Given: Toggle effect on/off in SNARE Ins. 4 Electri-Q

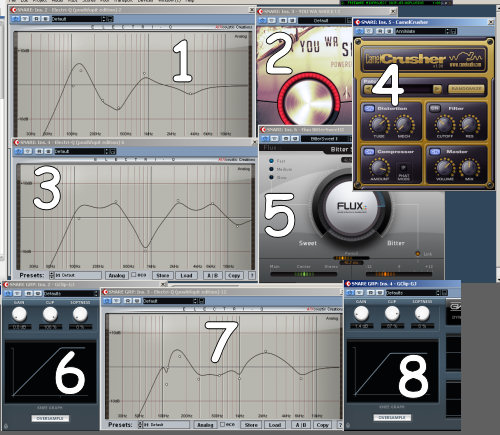Looking at the screenshot, I should [x=18, y=151].
